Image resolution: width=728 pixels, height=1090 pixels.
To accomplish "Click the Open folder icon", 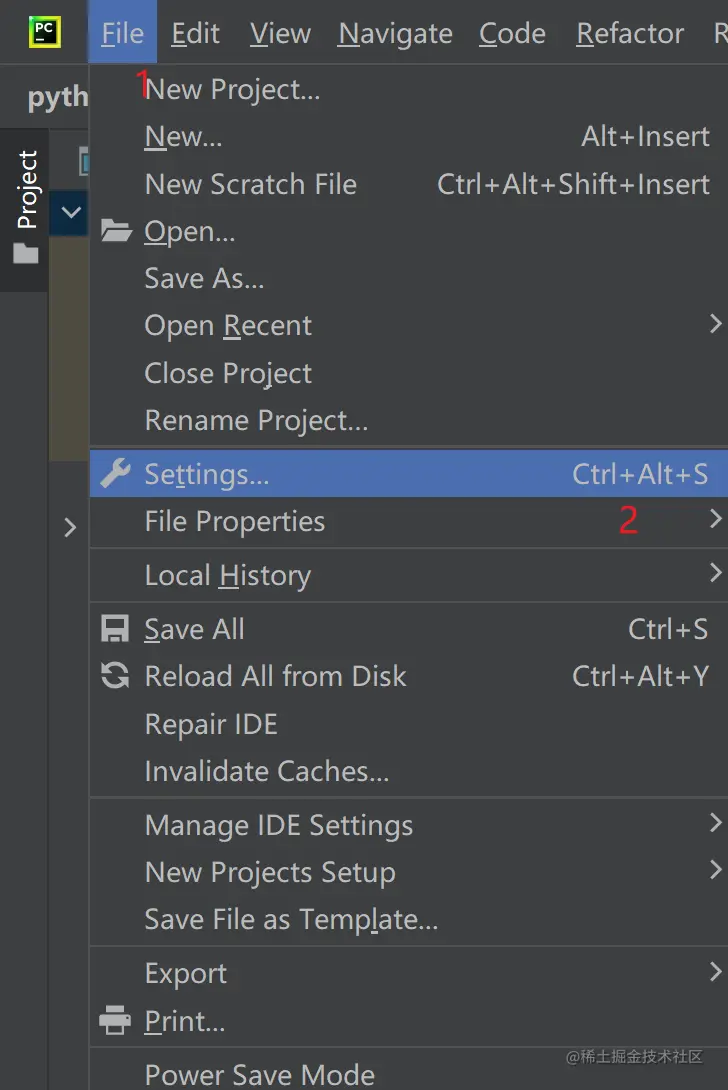I will tap(116, 232).
